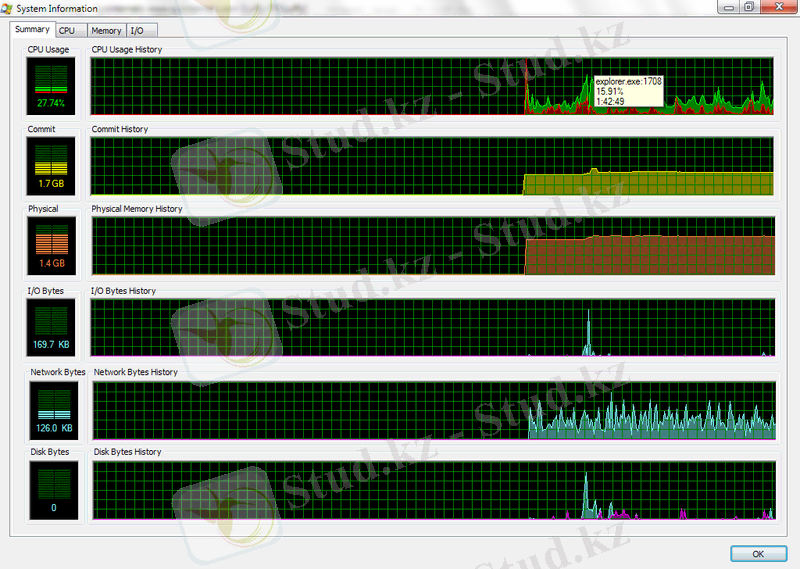Click the explorer.exe:1708 tooltip text
The image size is (800, 569).
[629, 82]
